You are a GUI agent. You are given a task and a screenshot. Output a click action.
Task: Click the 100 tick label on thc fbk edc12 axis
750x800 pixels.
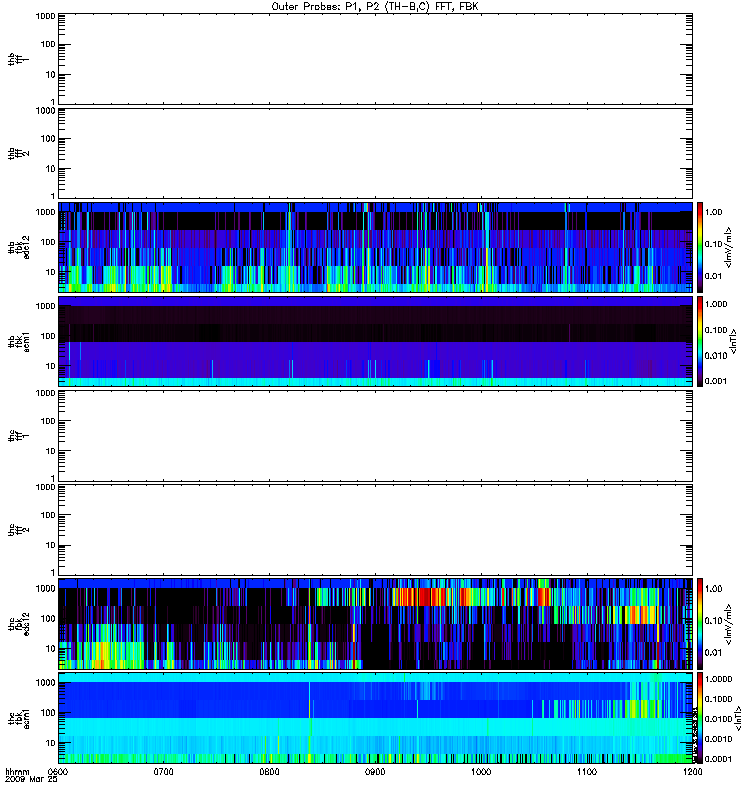(x=48, y=618)
